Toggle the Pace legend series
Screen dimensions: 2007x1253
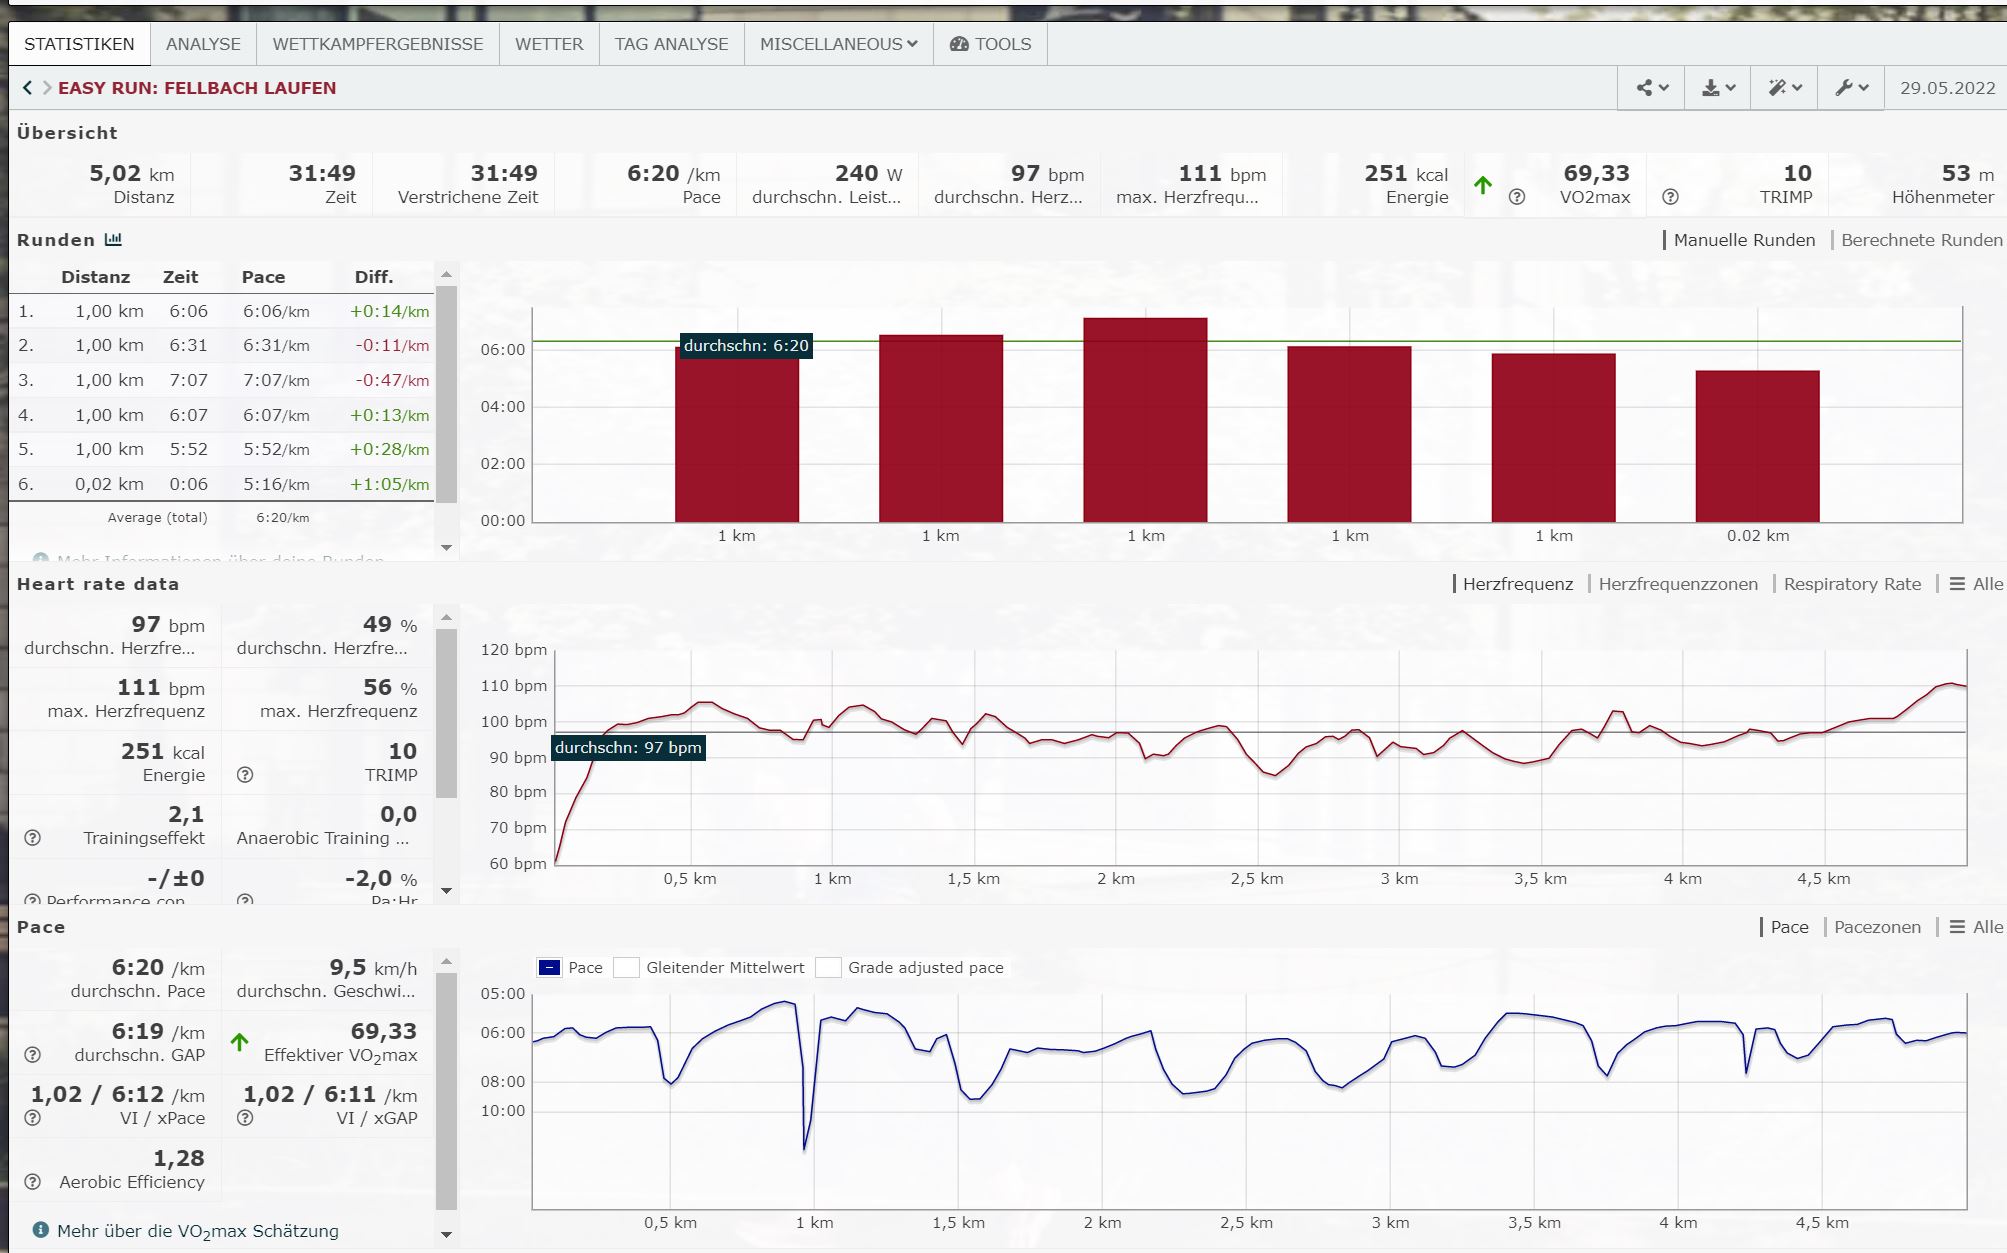coord(550,968)
